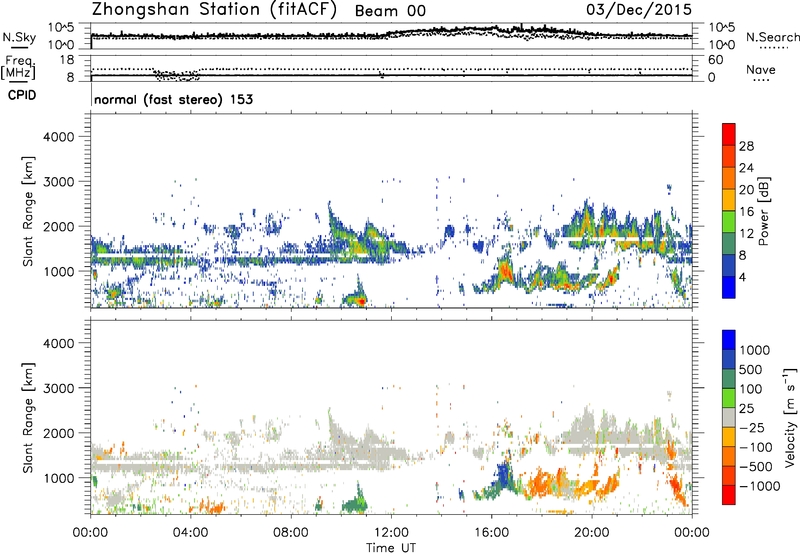Select the "16:00" time tick label
Screen dimensions: 800x554
[x=491, y=533]
